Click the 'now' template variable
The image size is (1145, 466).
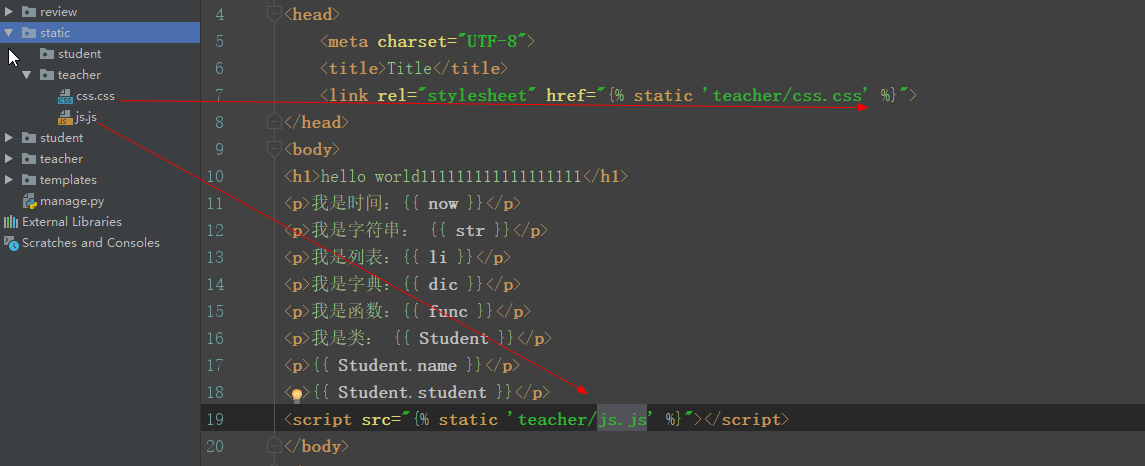[x=443, y=204]
